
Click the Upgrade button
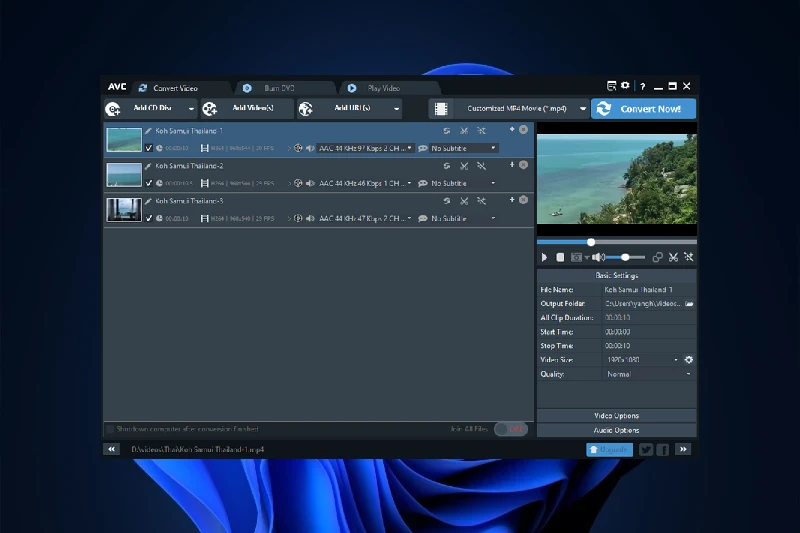coord(609,449)
